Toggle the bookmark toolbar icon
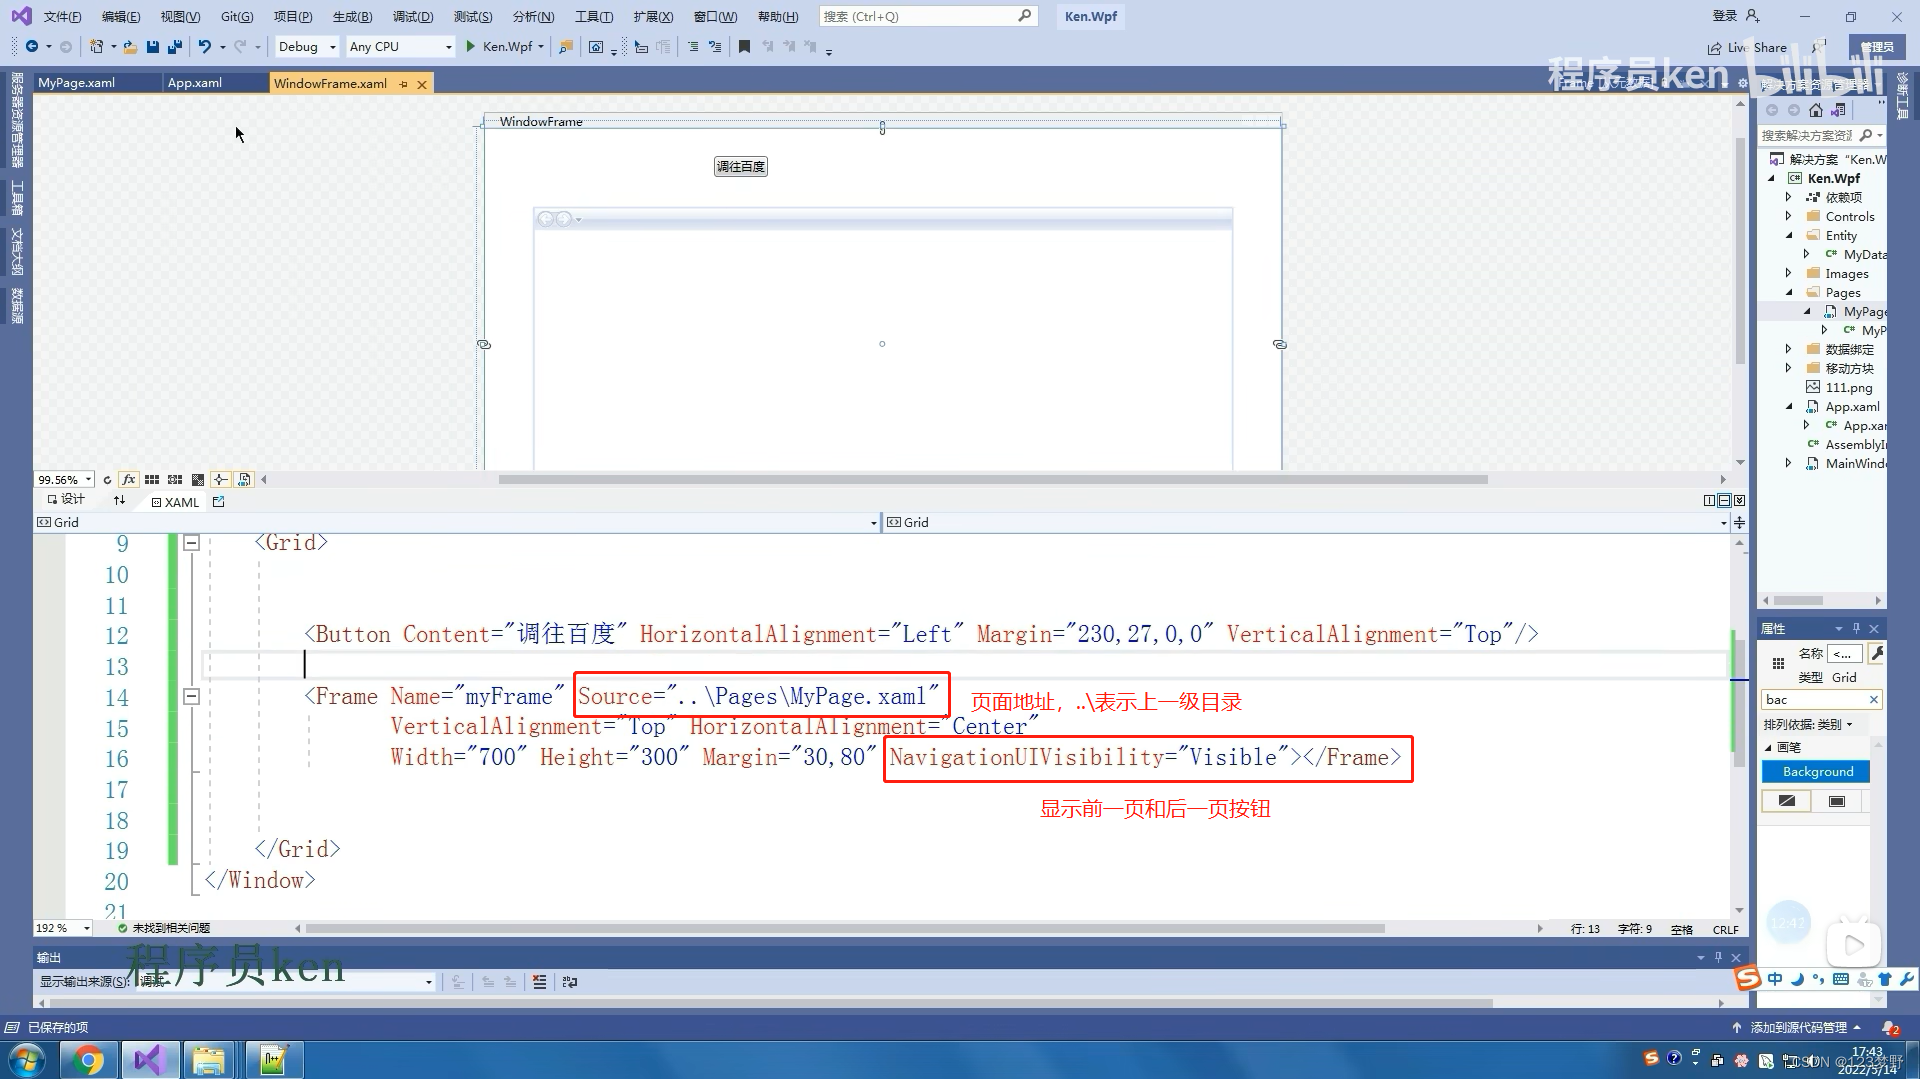The image size is (1920, 1079). point(744,47)
